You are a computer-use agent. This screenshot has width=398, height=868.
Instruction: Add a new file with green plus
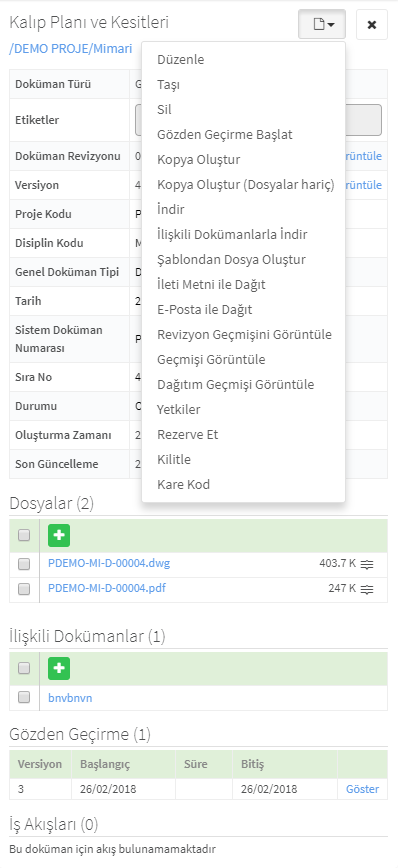(59, 535)
